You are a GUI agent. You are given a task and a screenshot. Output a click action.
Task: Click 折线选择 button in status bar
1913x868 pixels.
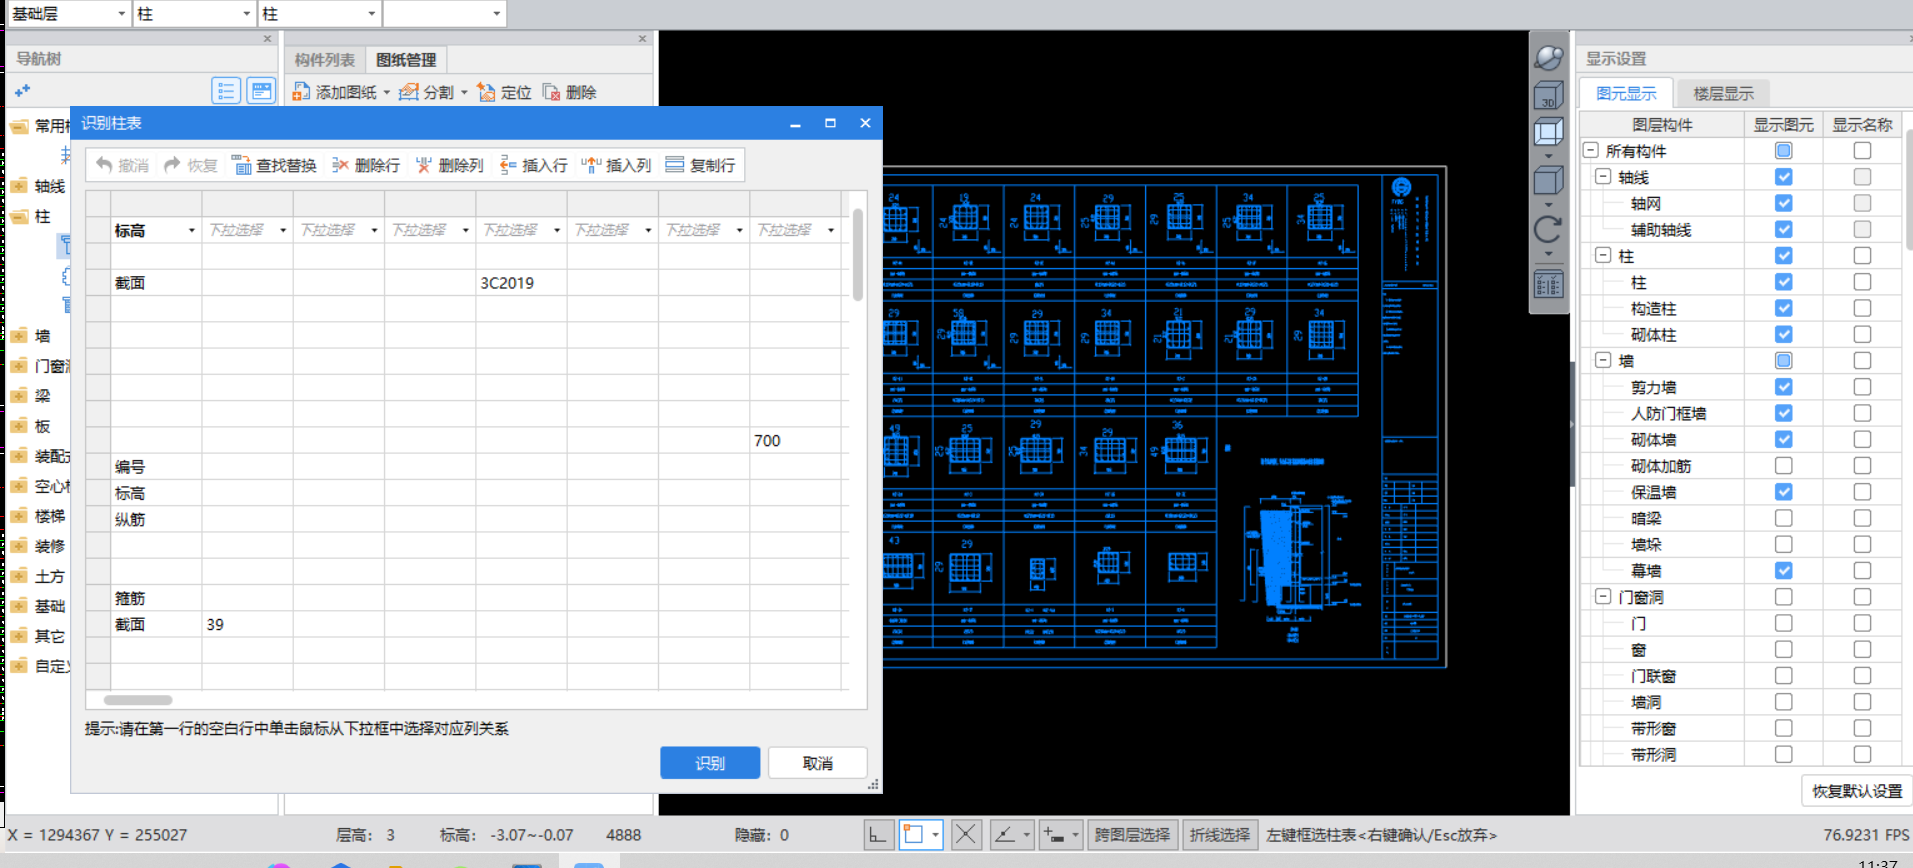[1220, 835]
